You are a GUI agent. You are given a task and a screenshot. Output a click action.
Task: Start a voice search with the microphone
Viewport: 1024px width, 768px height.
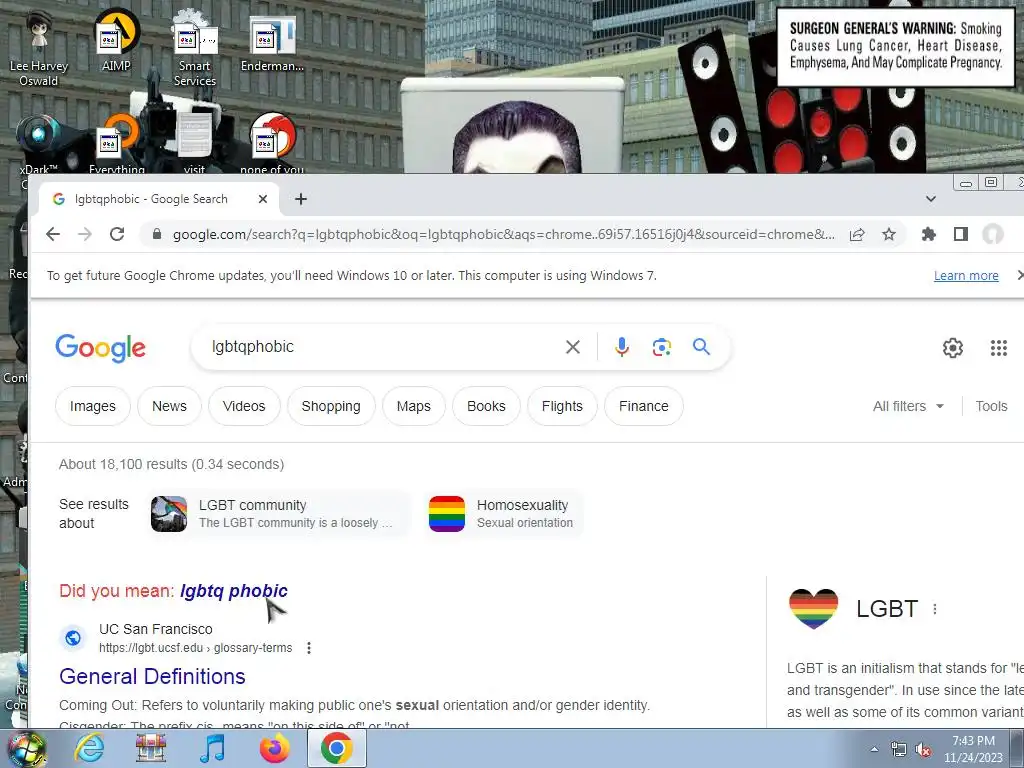point(622,347)
